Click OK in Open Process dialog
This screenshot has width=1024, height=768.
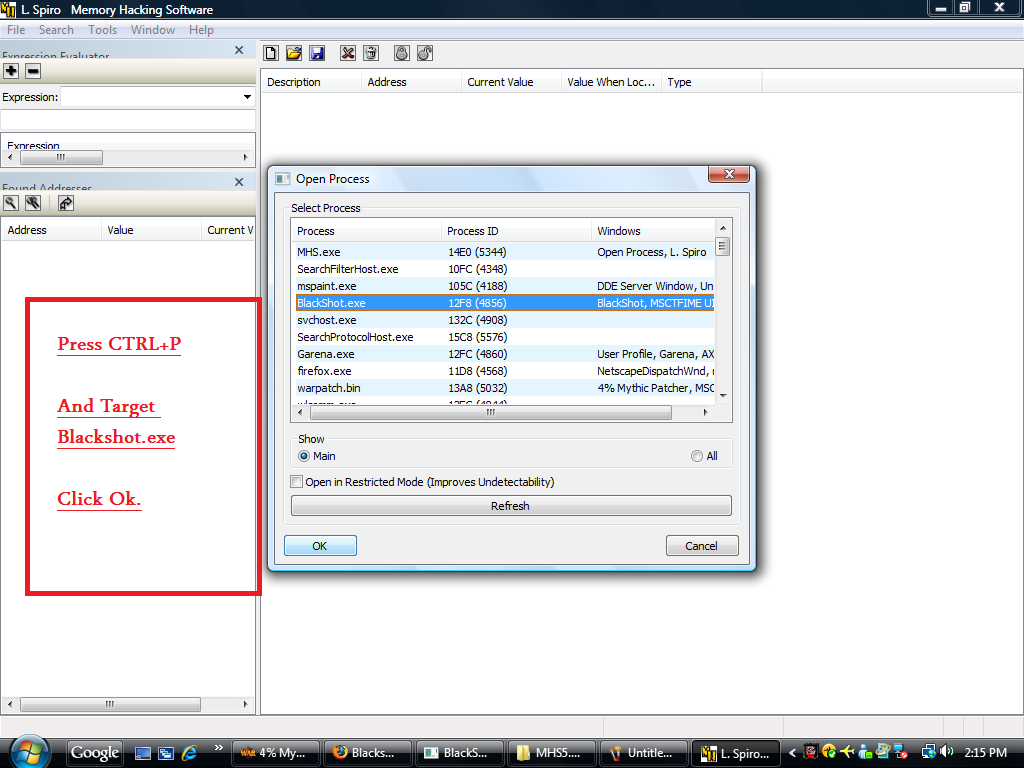320,546
